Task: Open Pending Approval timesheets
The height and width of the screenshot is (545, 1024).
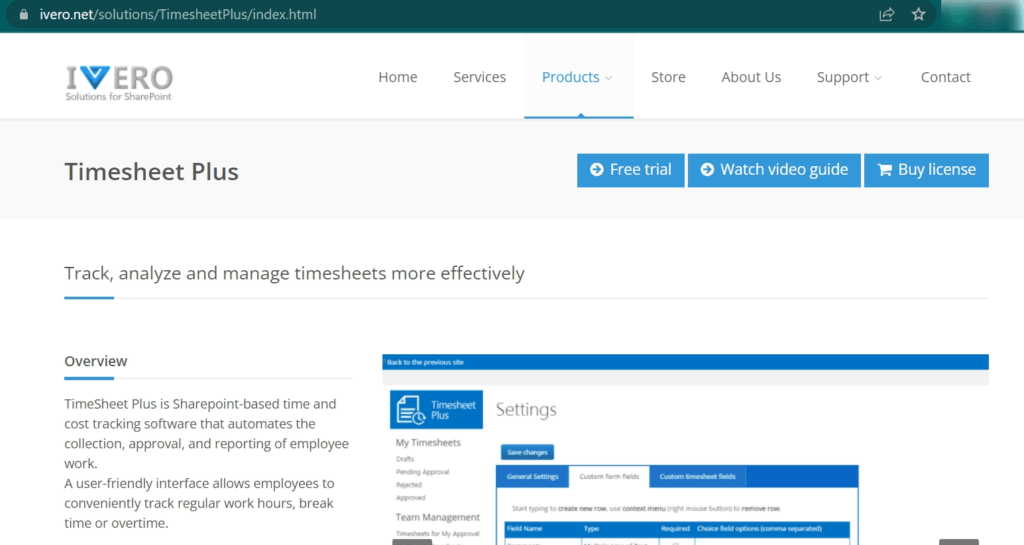Action: pos(423,472)
